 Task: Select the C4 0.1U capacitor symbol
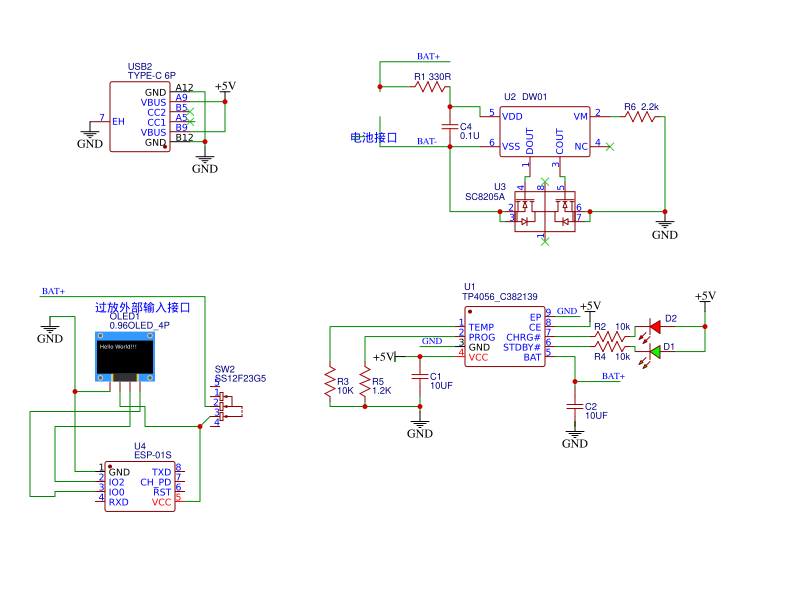450,127
